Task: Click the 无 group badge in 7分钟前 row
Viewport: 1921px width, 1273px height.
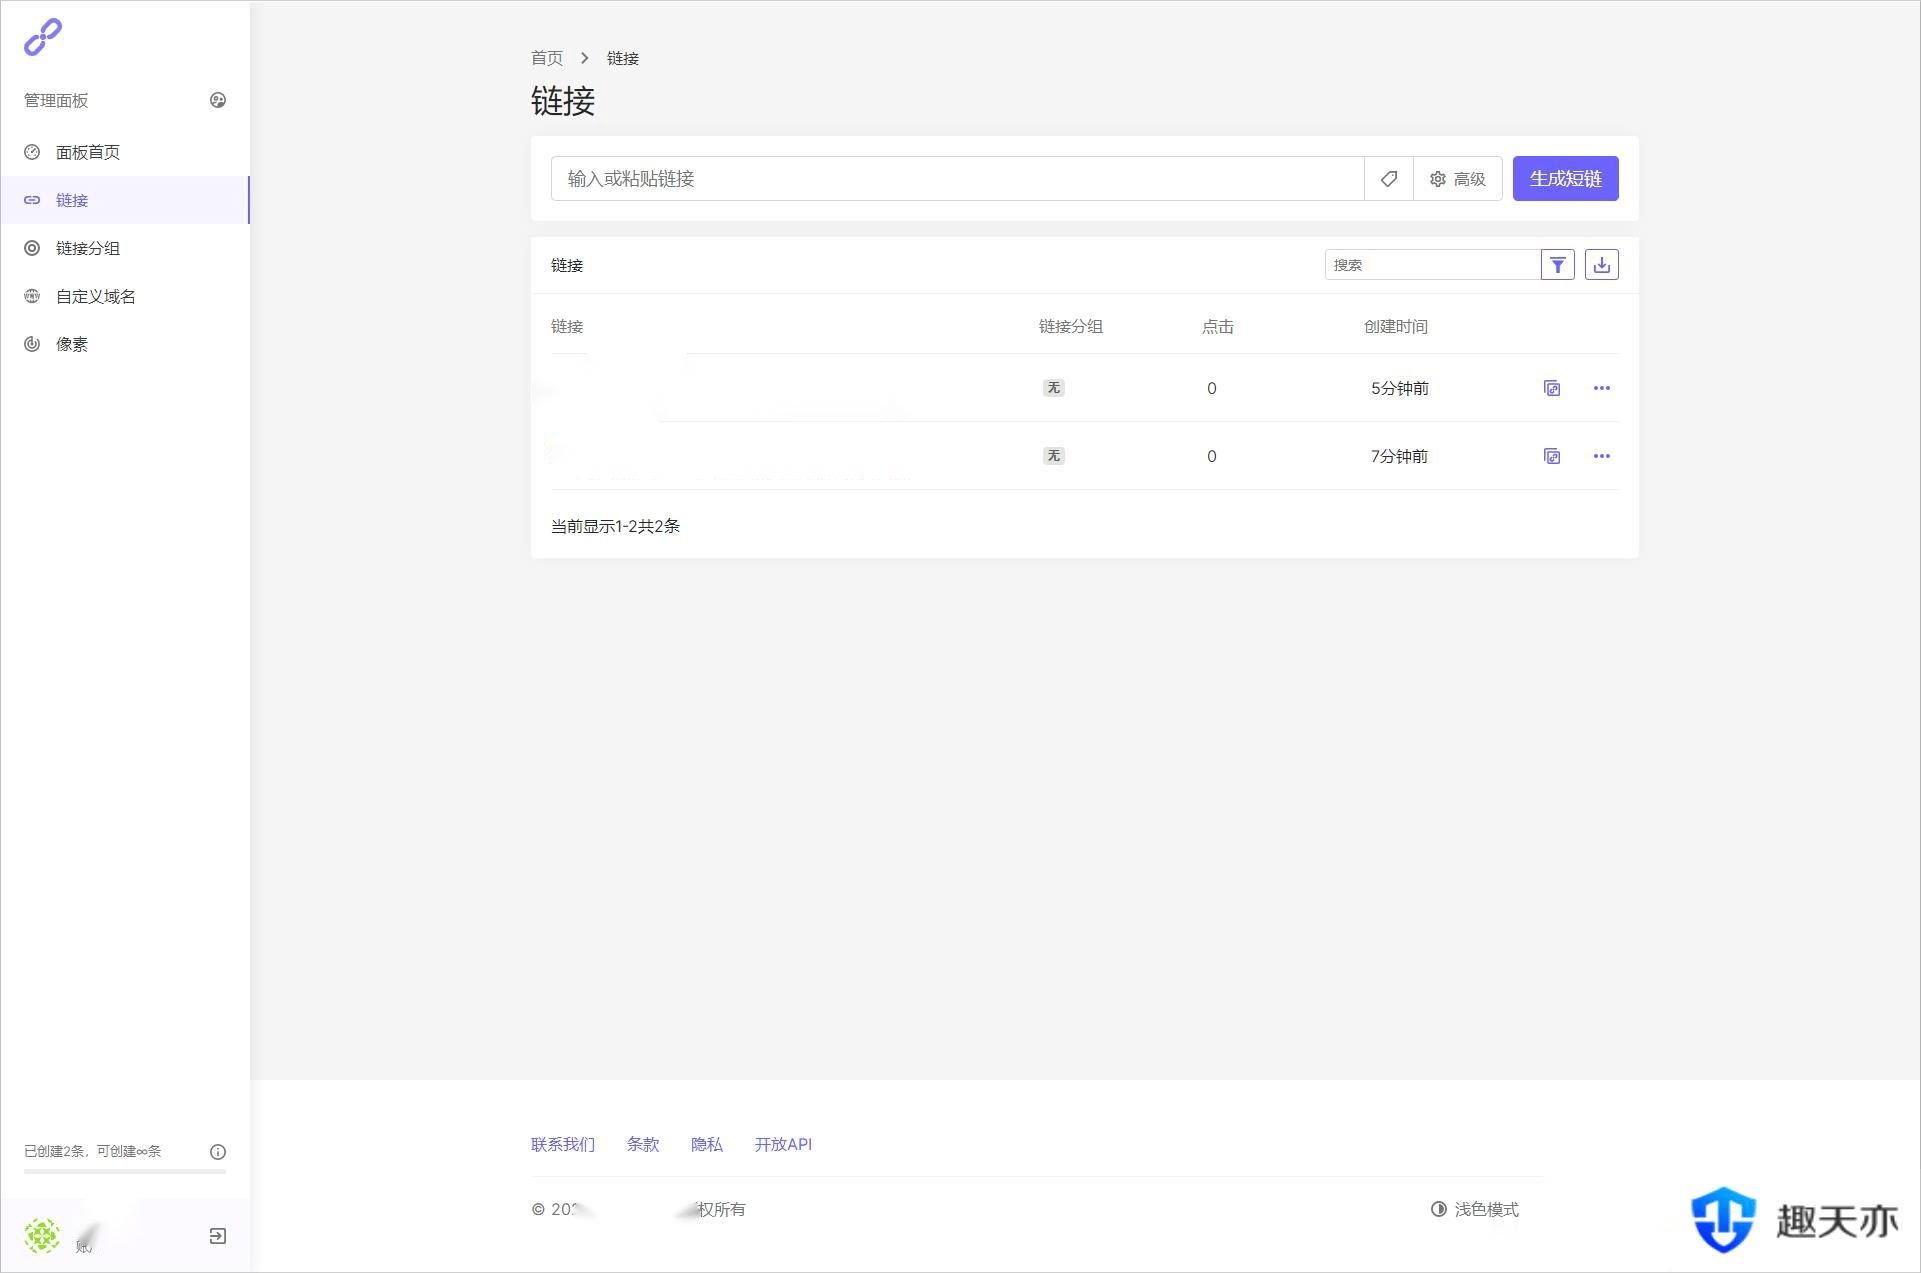Action: point(1053,456)
